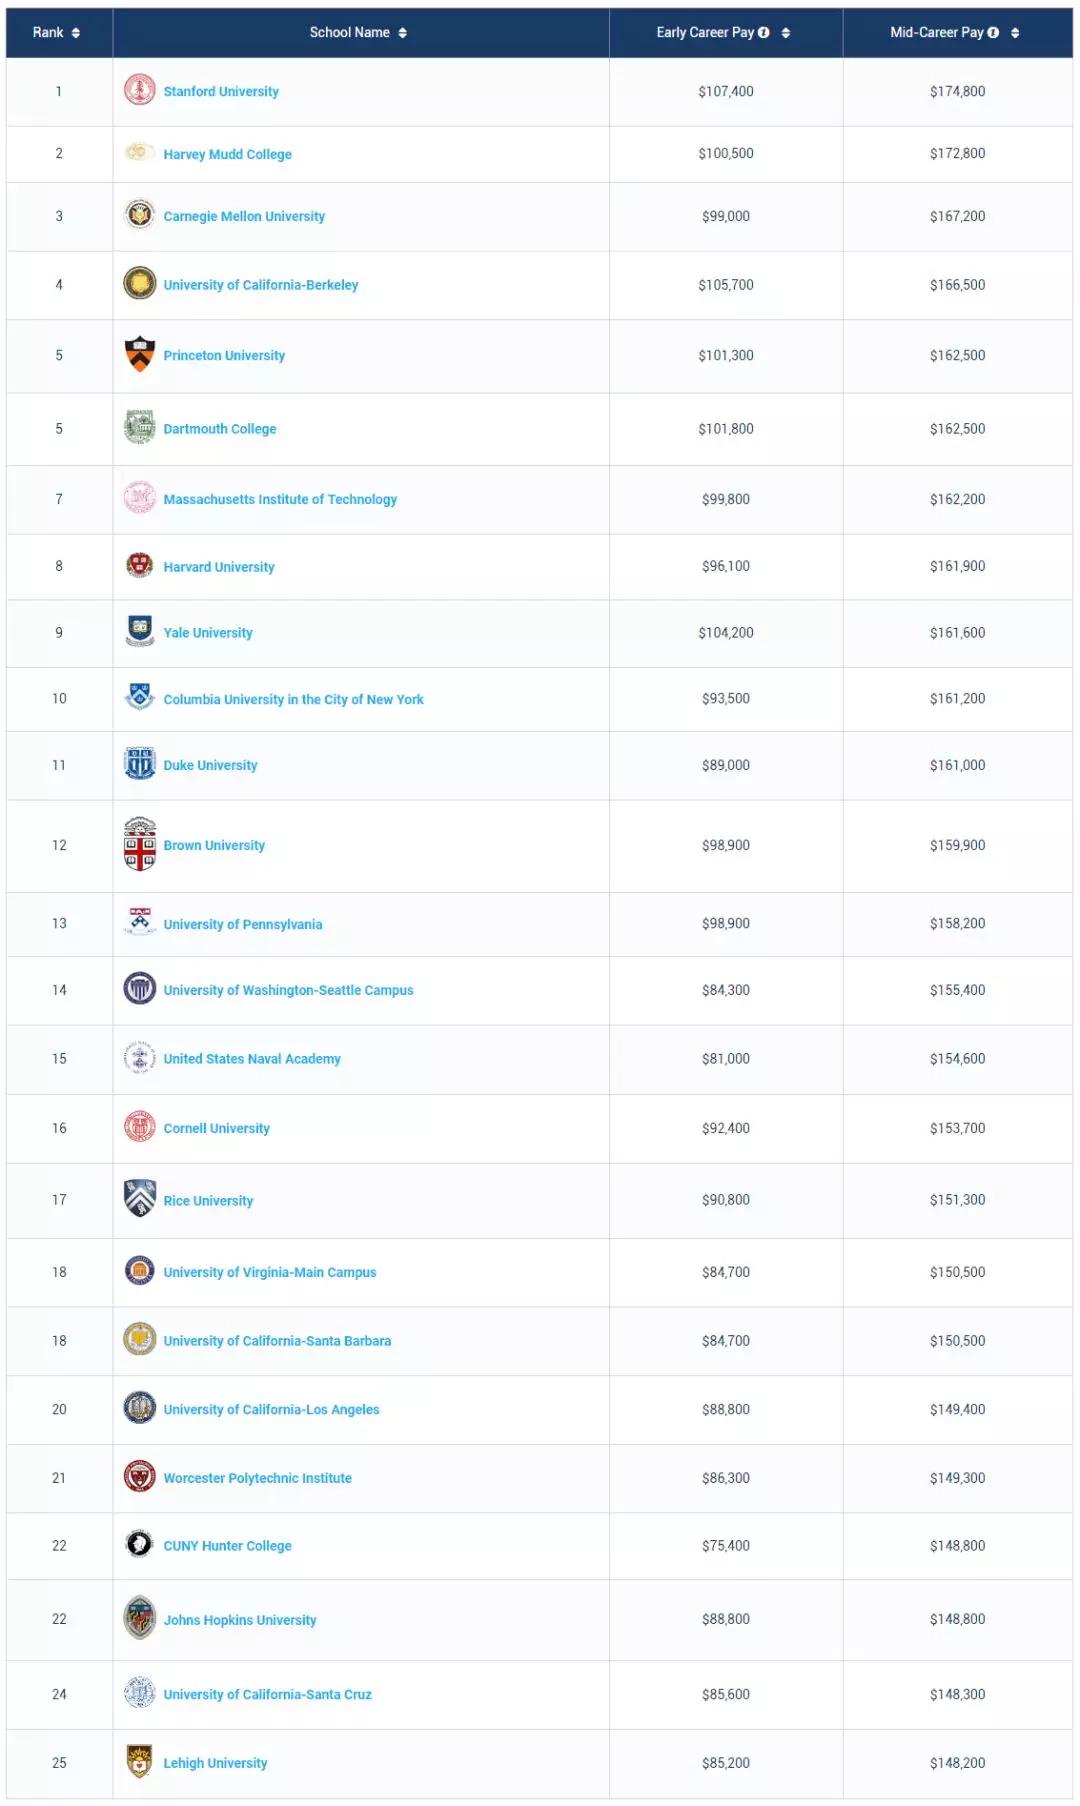Click the Early Career Pay info icon
This screenshot has height=1806, width=1080.
pyautogui.click(x=764, y=33)
